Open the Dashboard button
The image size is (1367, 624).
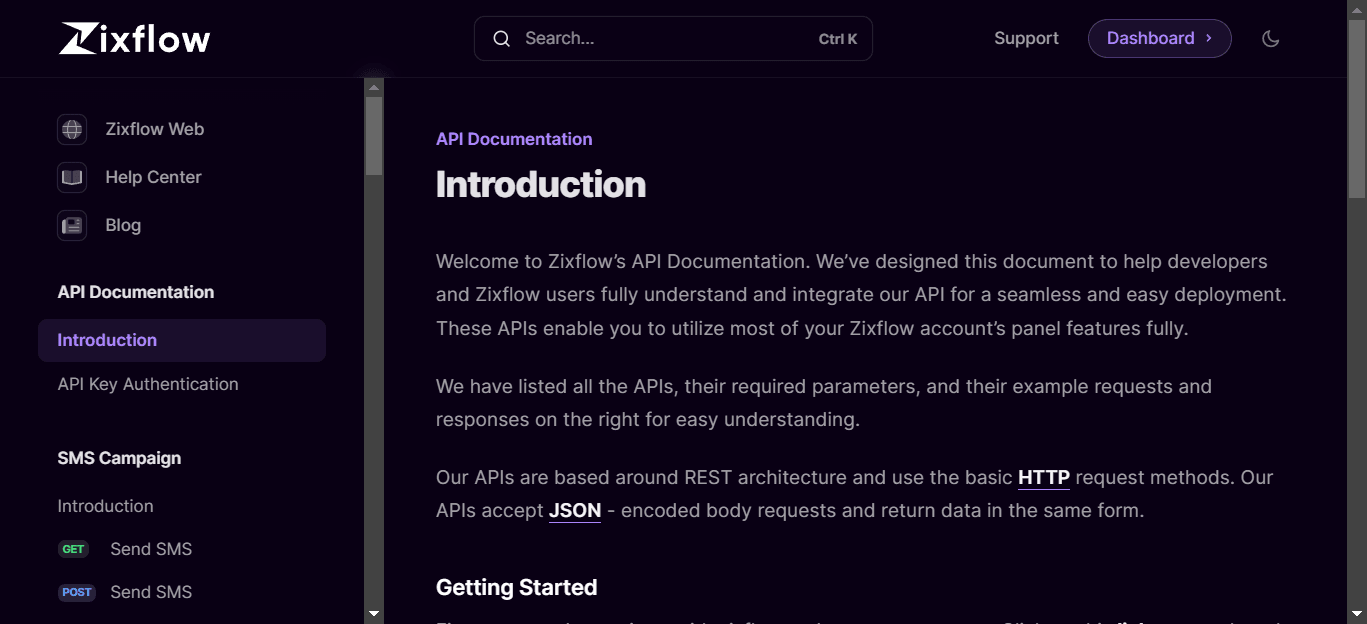click(x=1150, y=38)
